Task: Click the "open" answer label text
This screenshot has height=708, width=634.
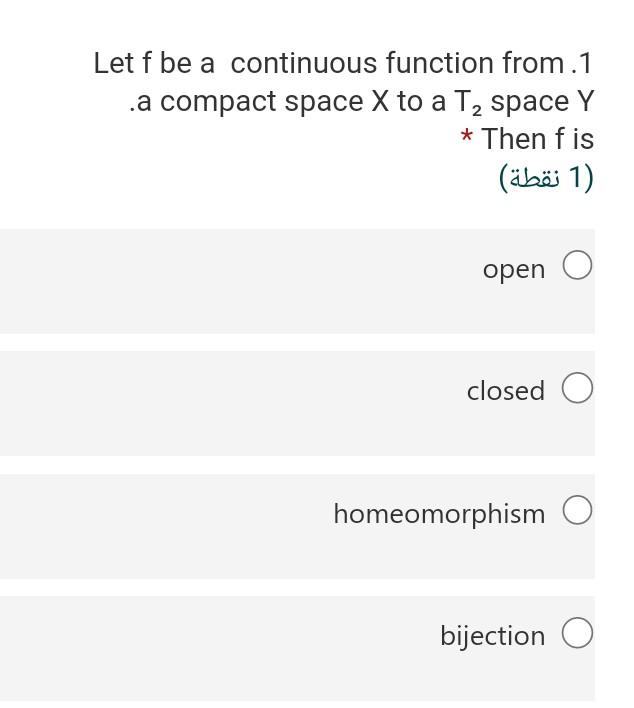Action: tap(514, 270)
